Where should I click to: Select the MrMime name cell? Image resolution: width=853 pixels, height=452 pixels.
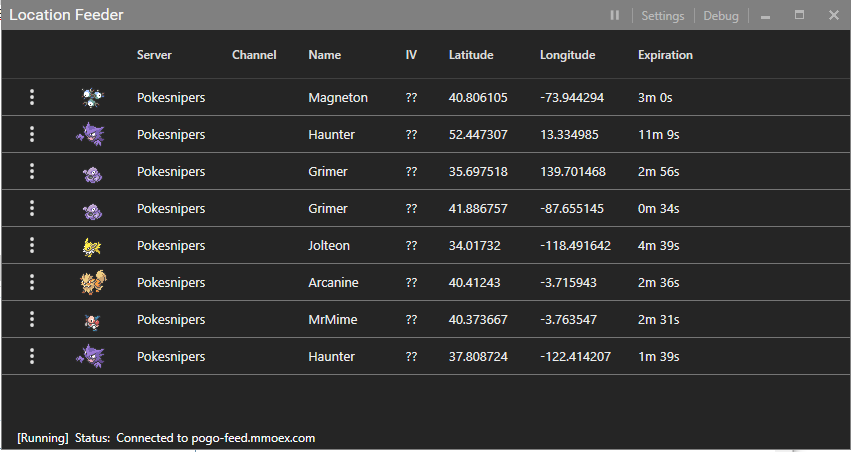pos(333,320)
